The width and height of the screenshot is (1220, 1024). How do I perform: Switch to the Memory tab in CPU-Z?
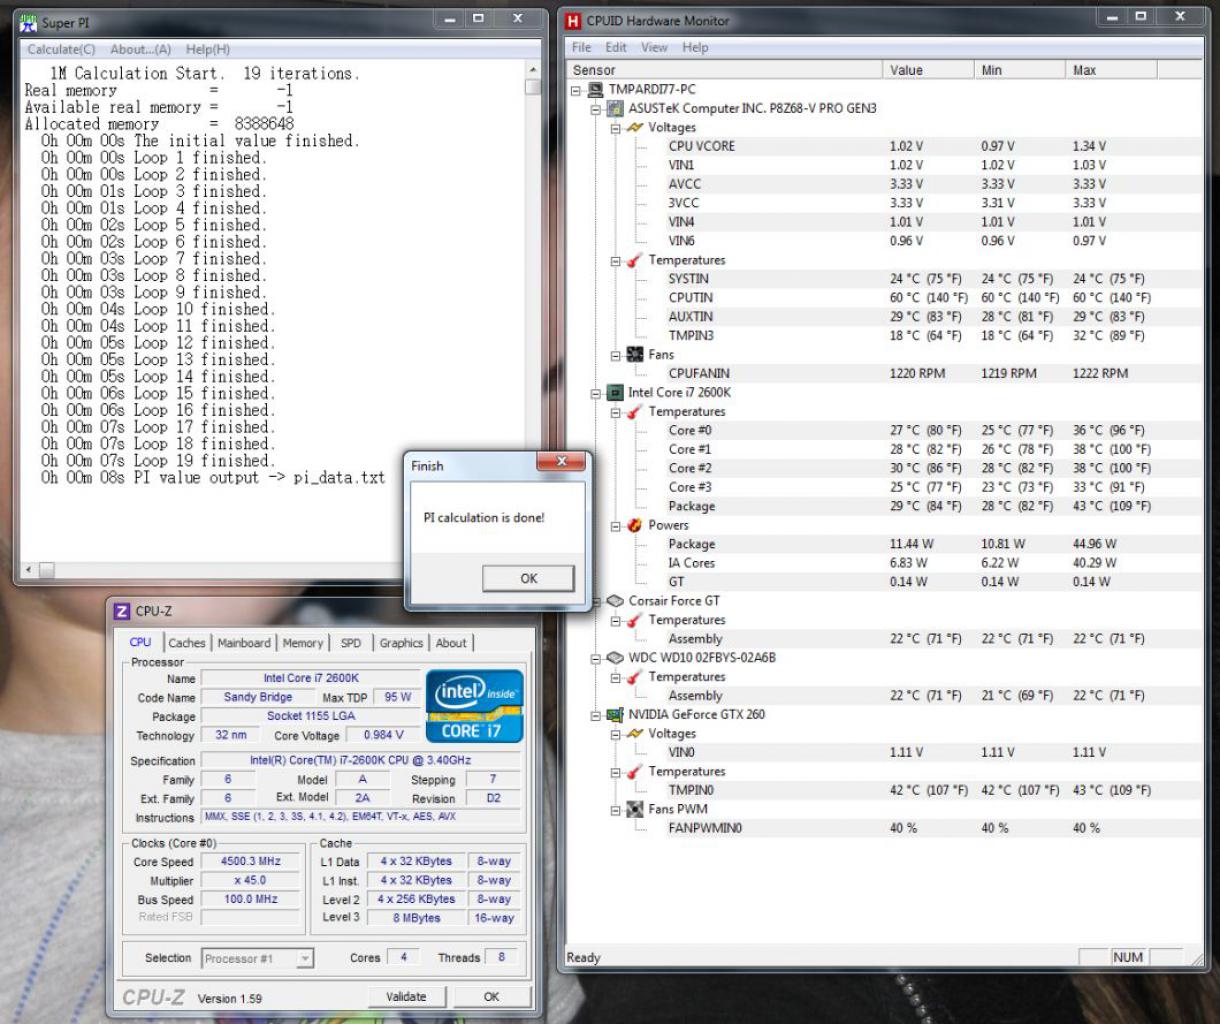tap(302, 643)
